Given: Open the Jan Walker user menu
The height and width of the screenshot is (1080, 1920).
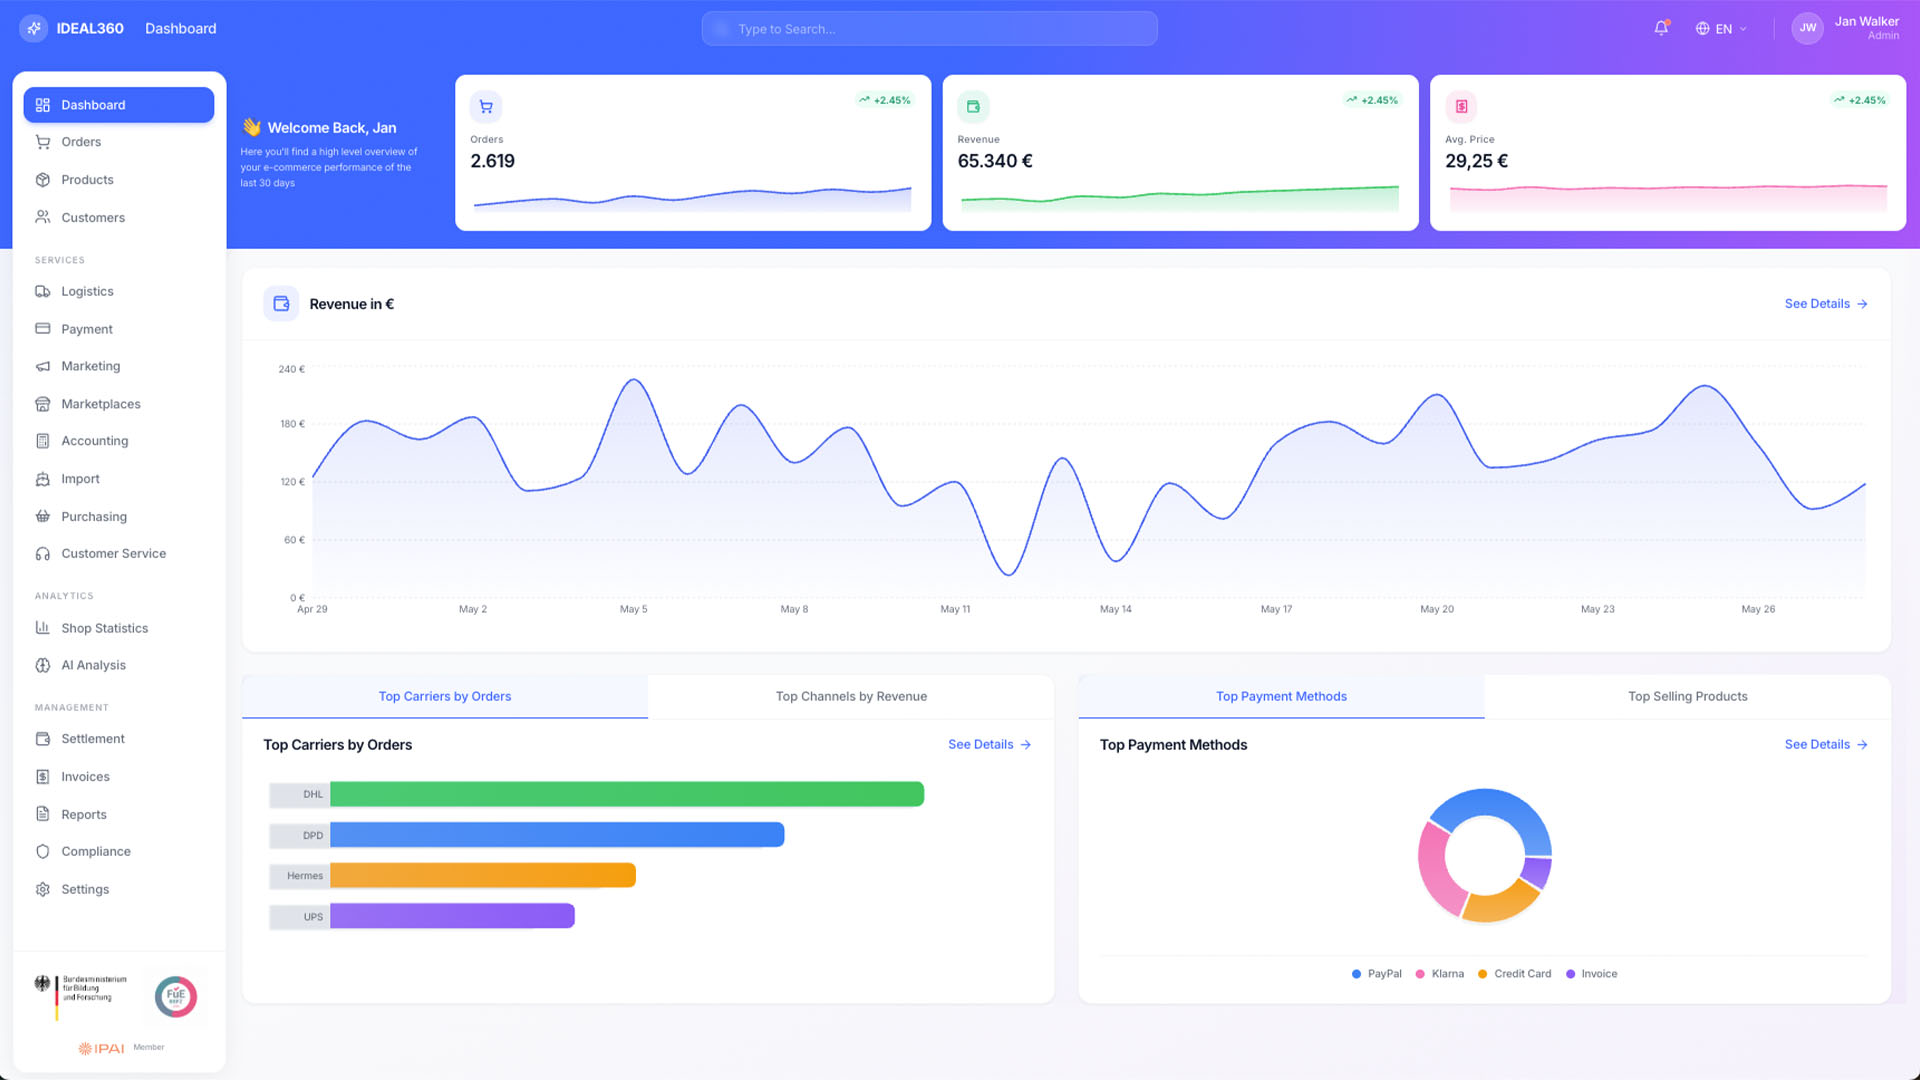Looking at the screenshot, I should coord(1846,28).
